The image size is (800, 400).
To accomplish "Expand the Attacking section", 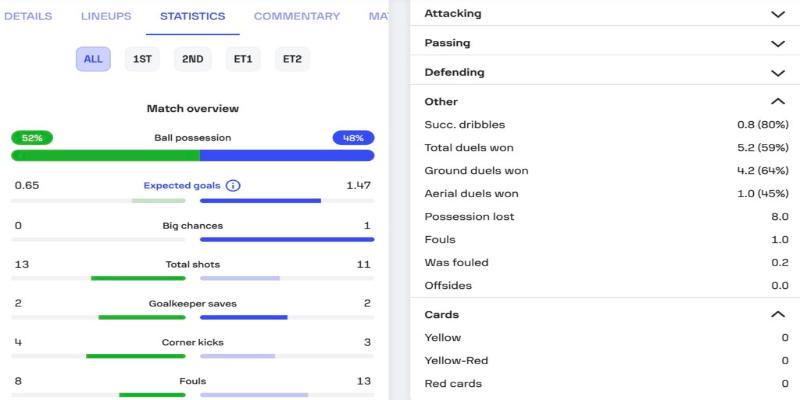I will [777, 14].
